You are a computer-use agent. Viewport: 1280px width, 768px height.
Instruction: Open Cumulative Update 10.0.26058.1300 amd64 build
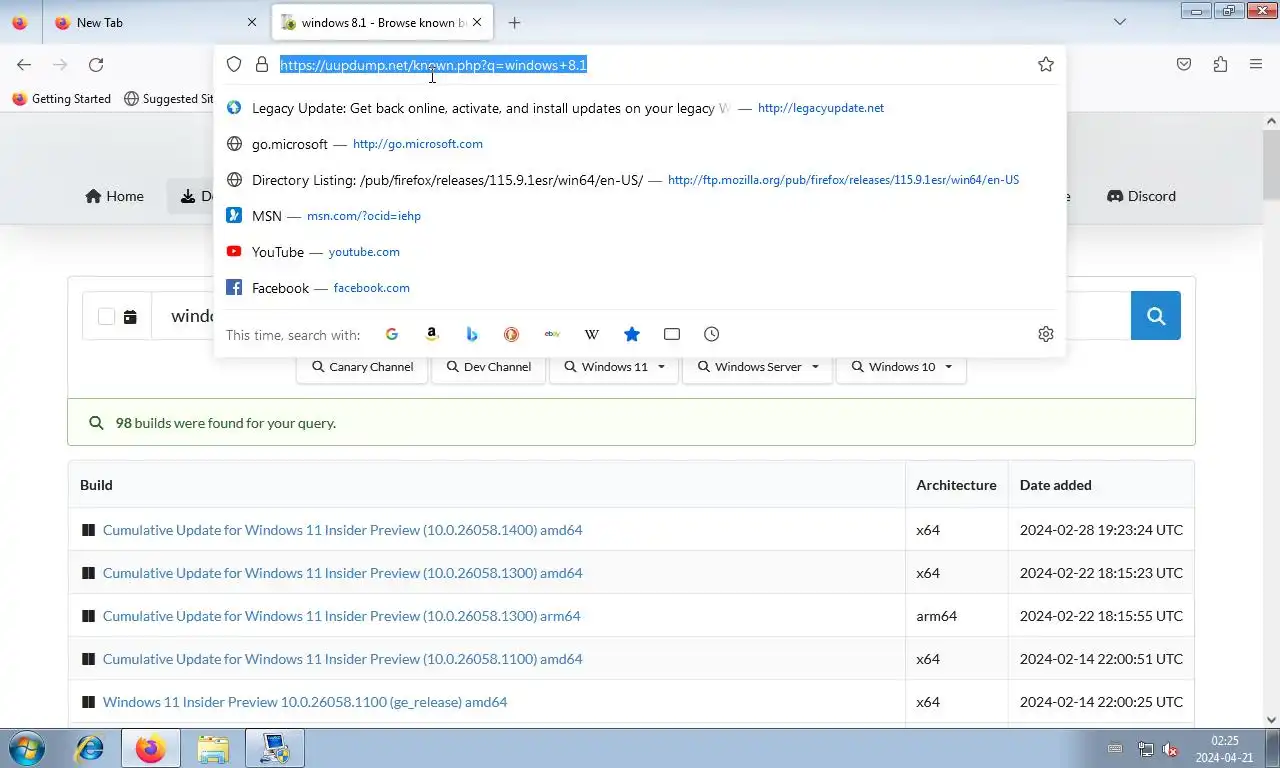pos(342,573)
